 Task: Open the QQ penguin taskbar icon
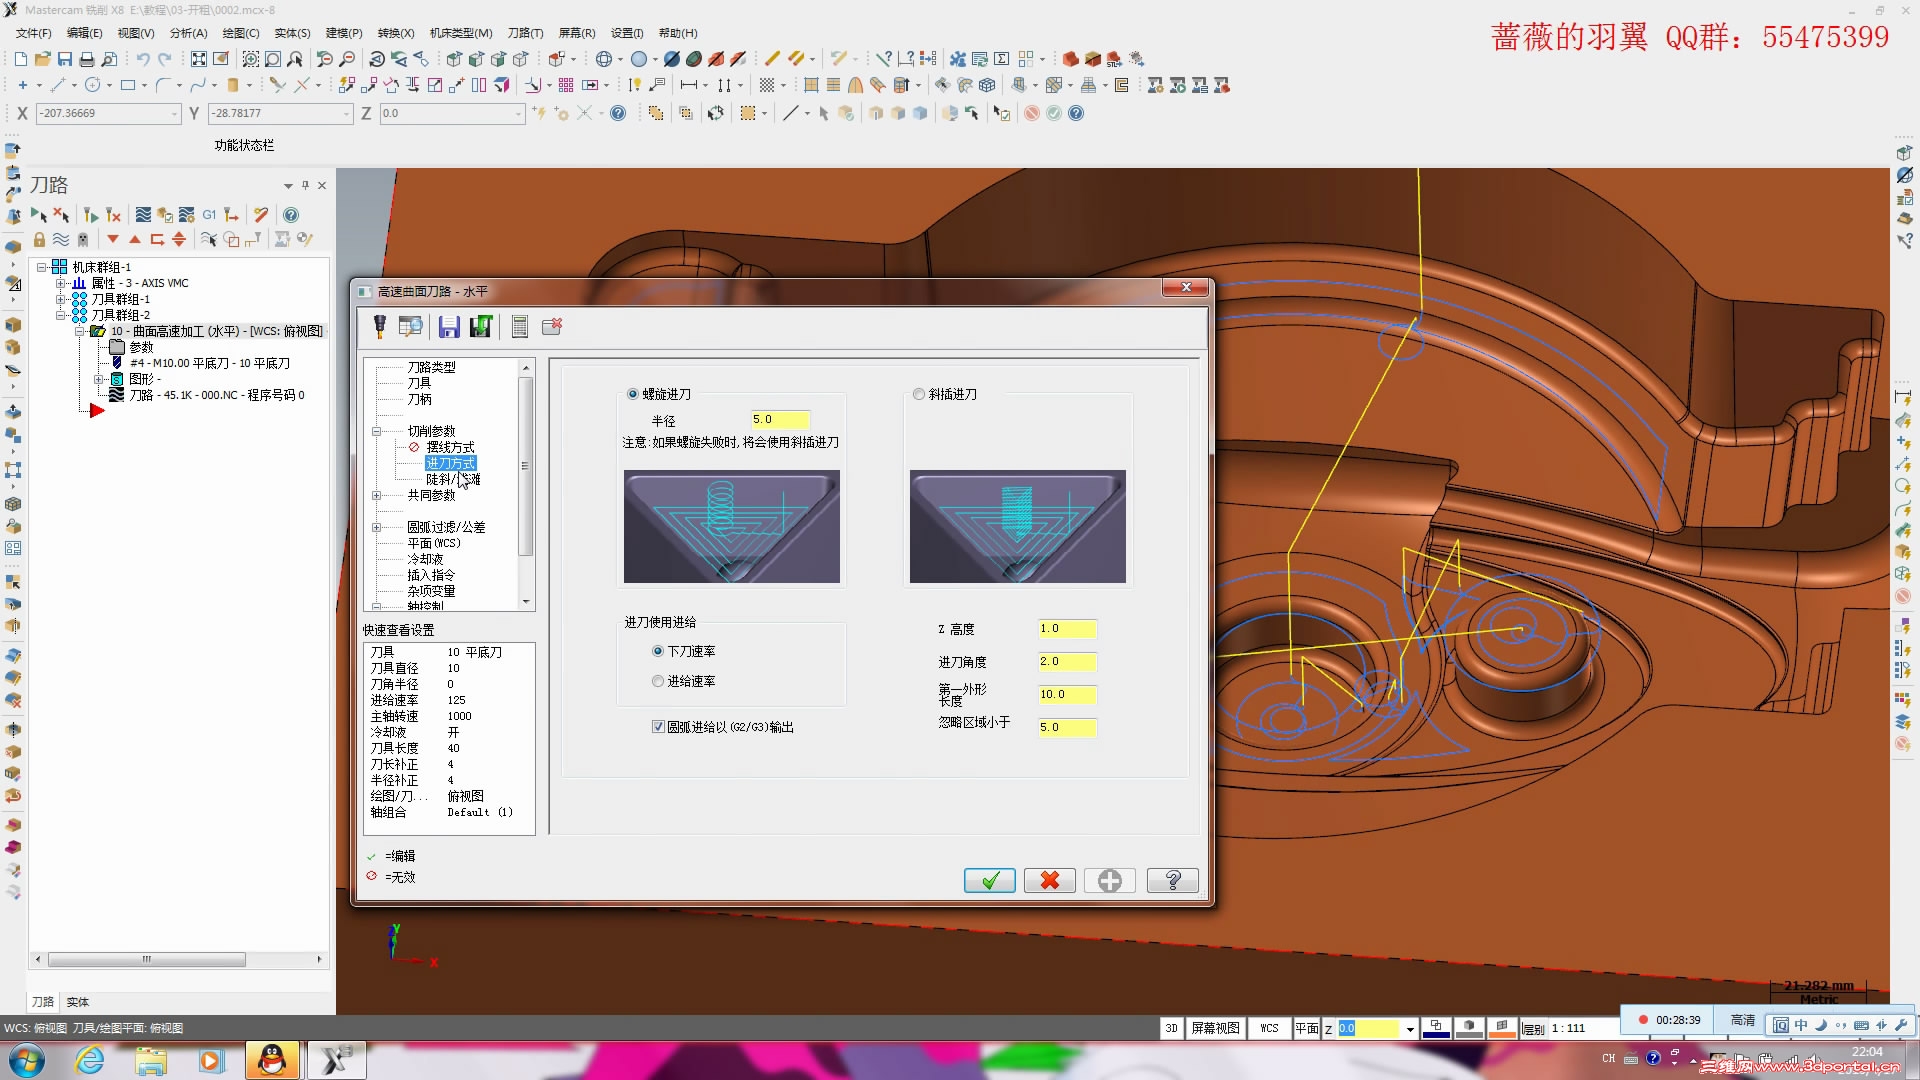point(272,1060)
